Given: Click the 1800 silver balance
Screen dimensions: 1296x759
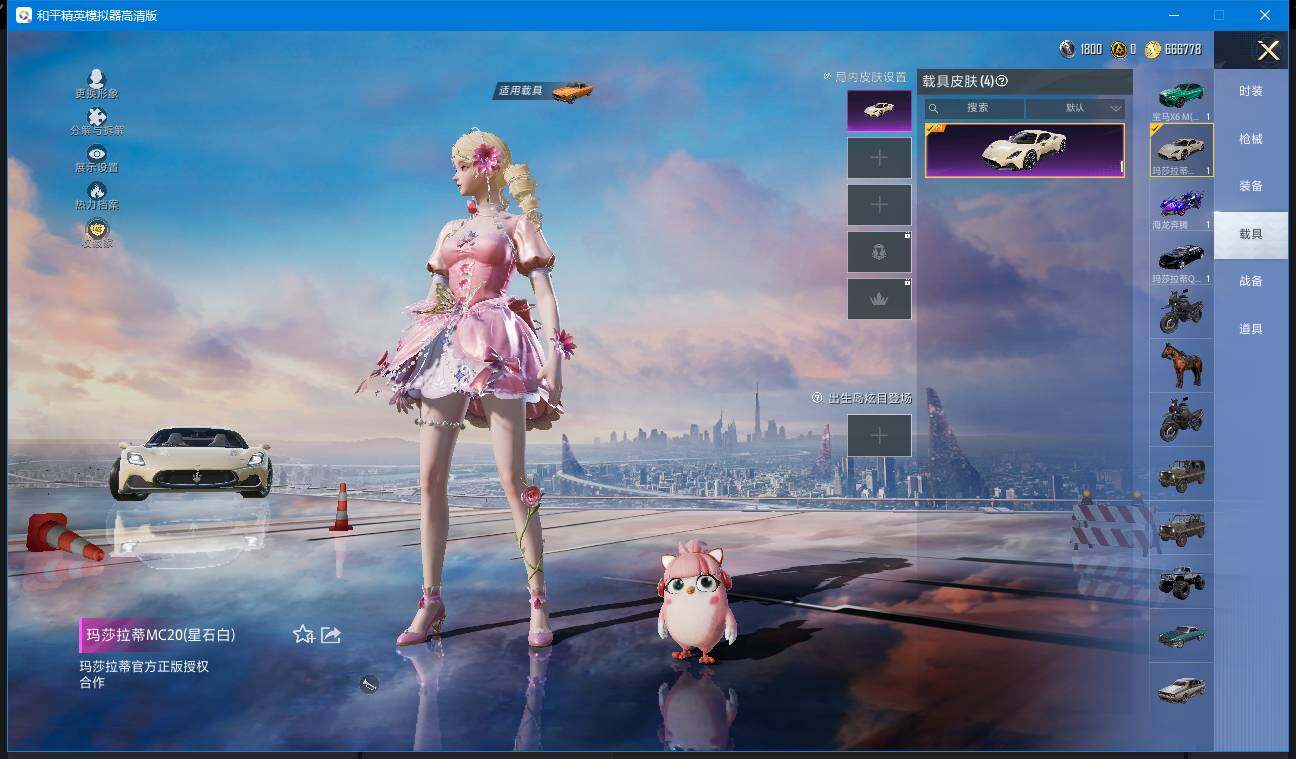Looking at the screenshot, I should (1091, 49).
